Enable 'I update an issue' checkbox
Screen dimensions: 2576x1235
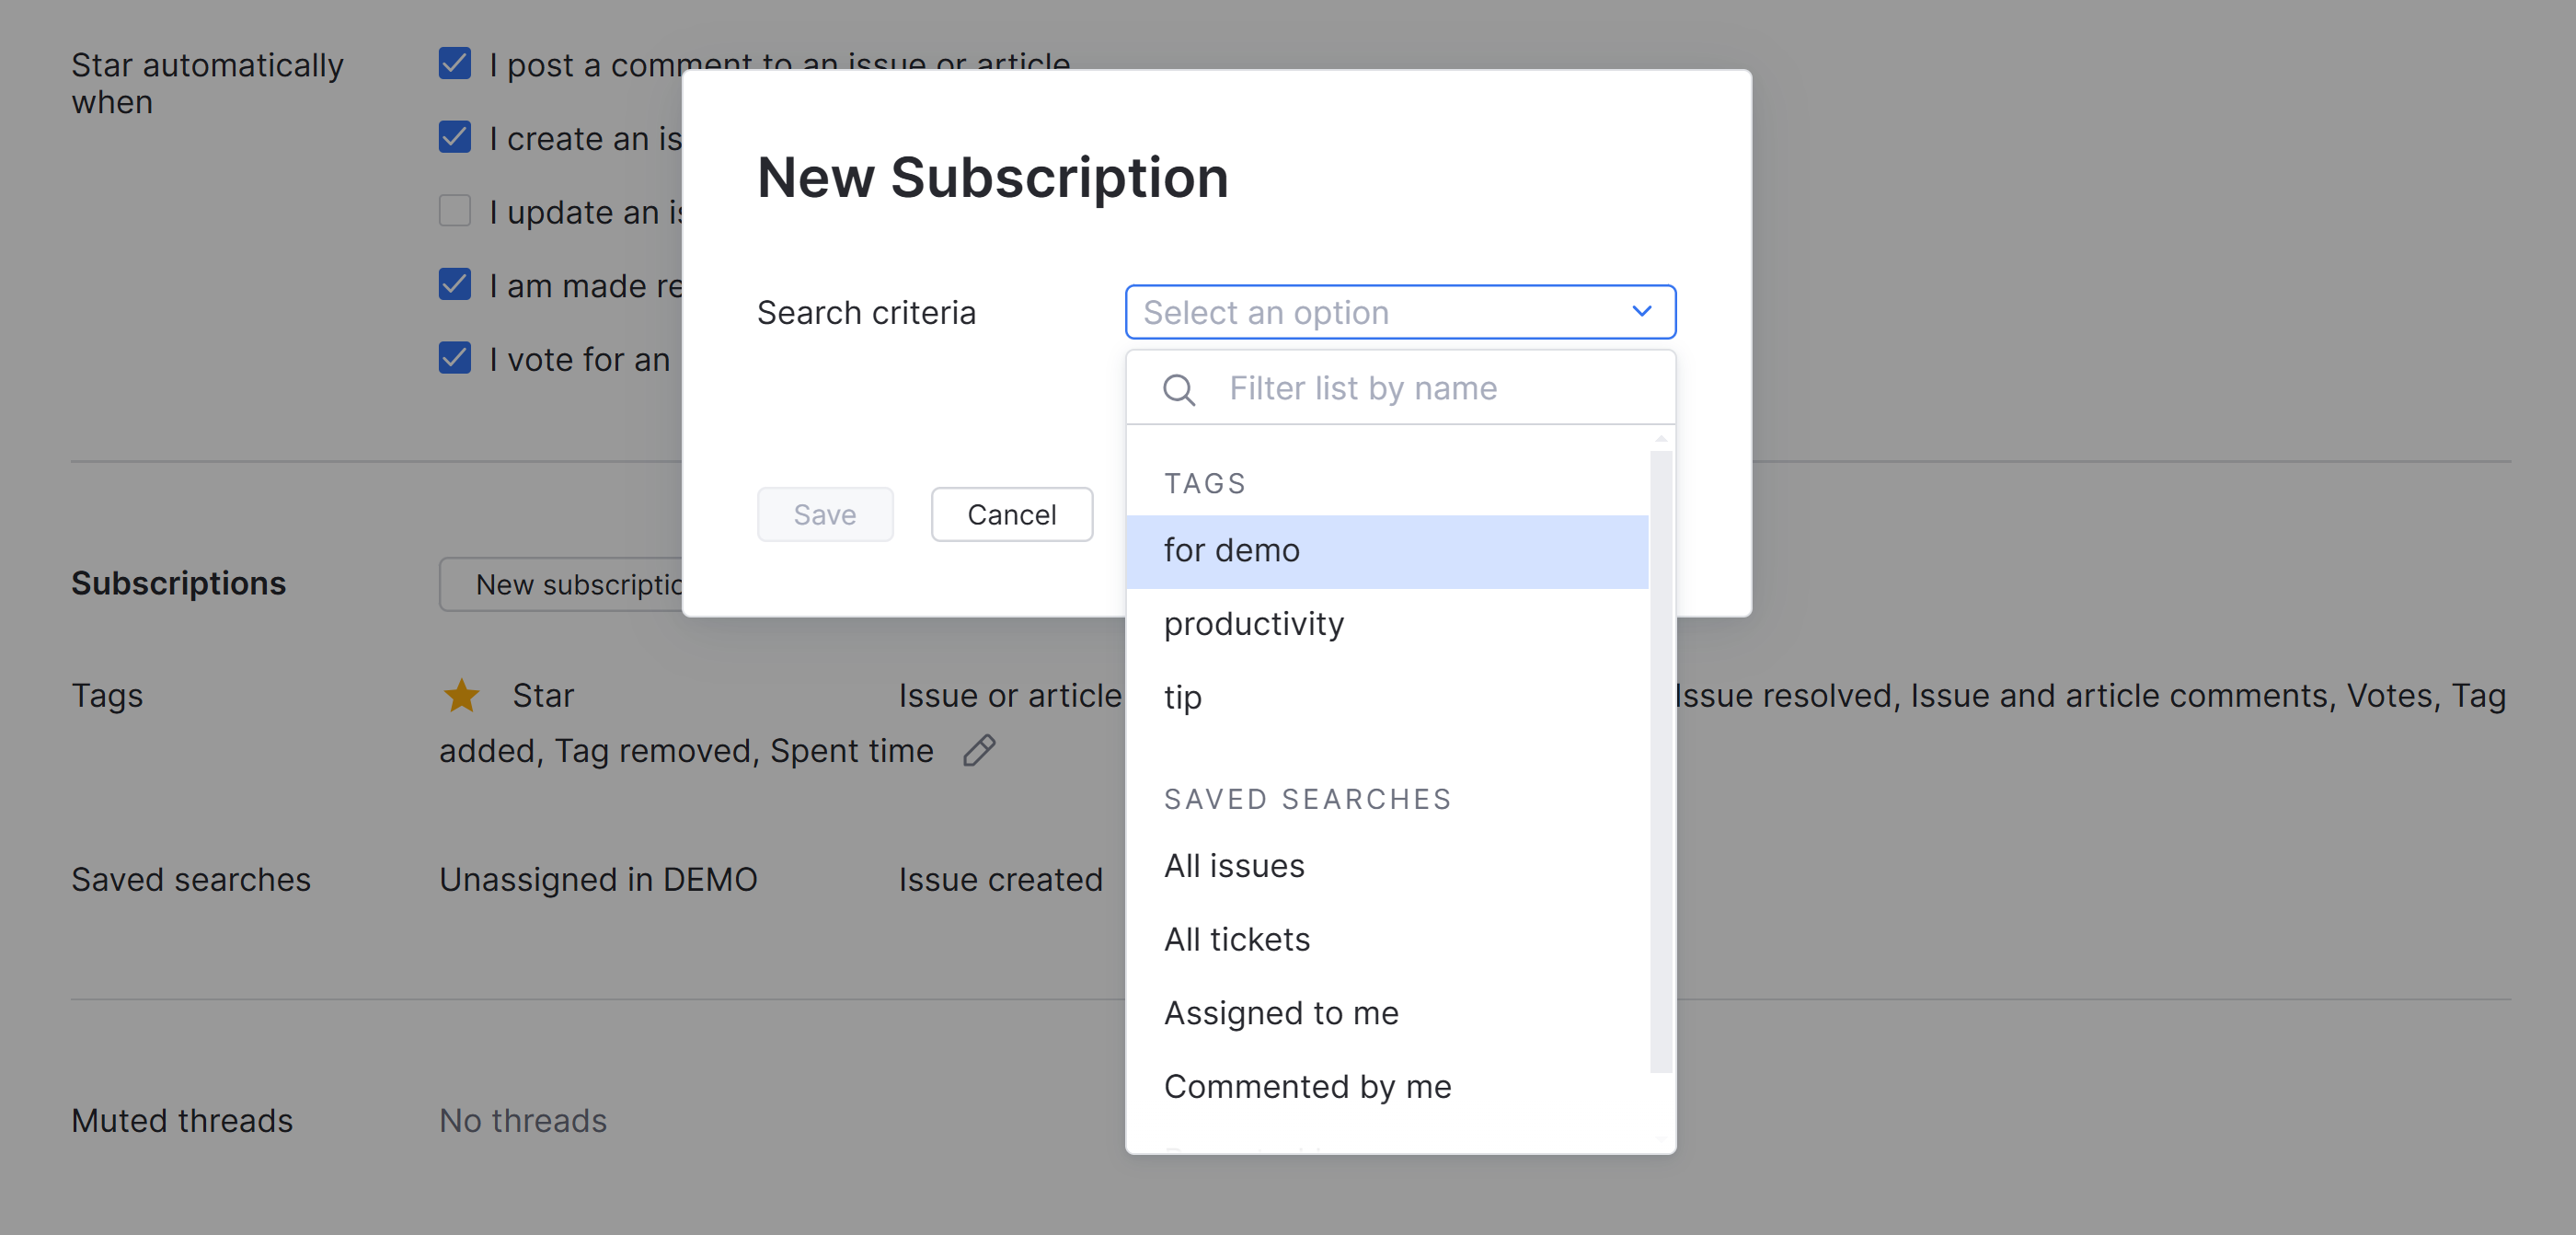(455, 211)
